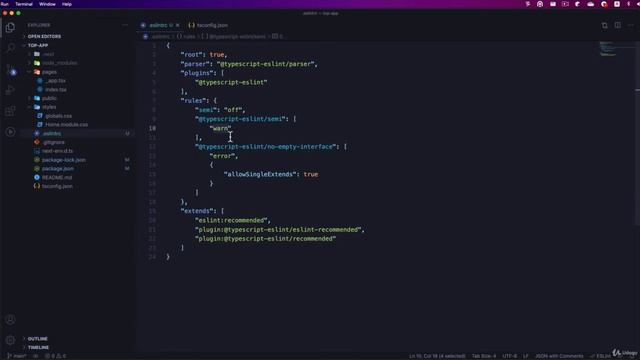Image resolution: width=640 pixels, height=360 pixels.
Task: Click the split editor icon
Action: pyautogui.click(x=618, y=25)
